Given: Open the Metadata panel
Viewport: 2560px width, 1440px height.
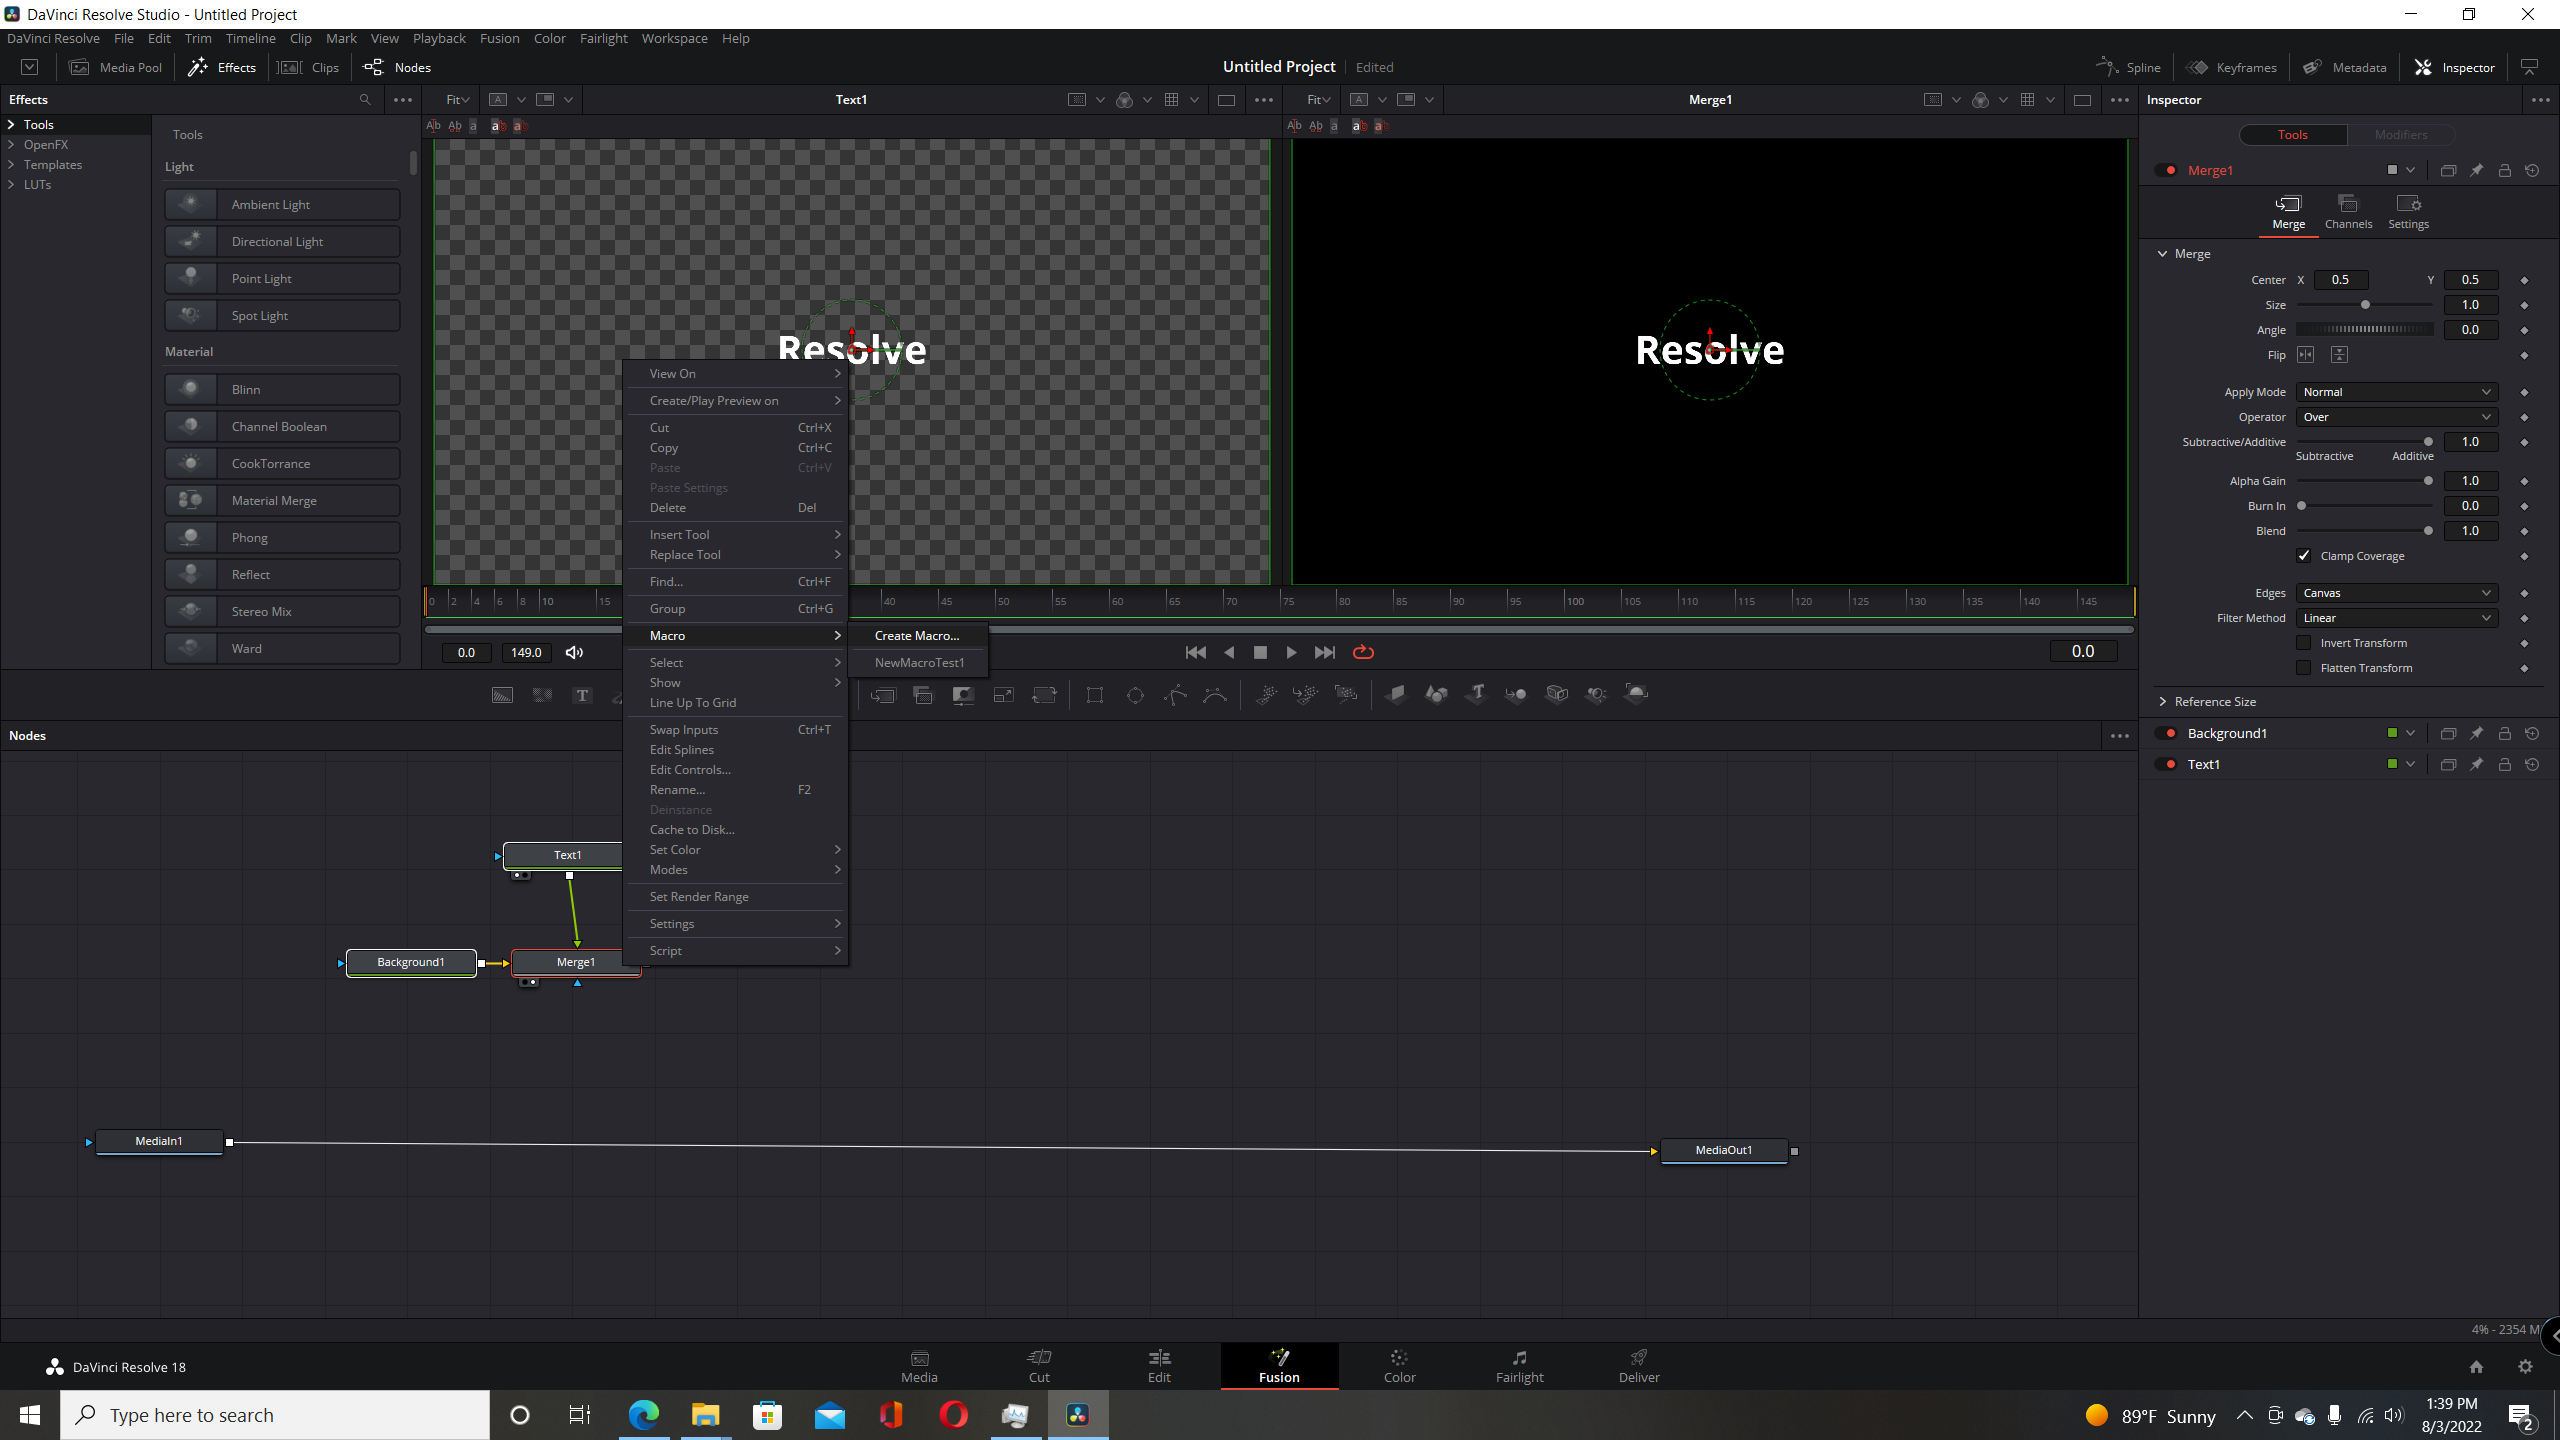Looking at the screenshot, I should [2345, 67].
